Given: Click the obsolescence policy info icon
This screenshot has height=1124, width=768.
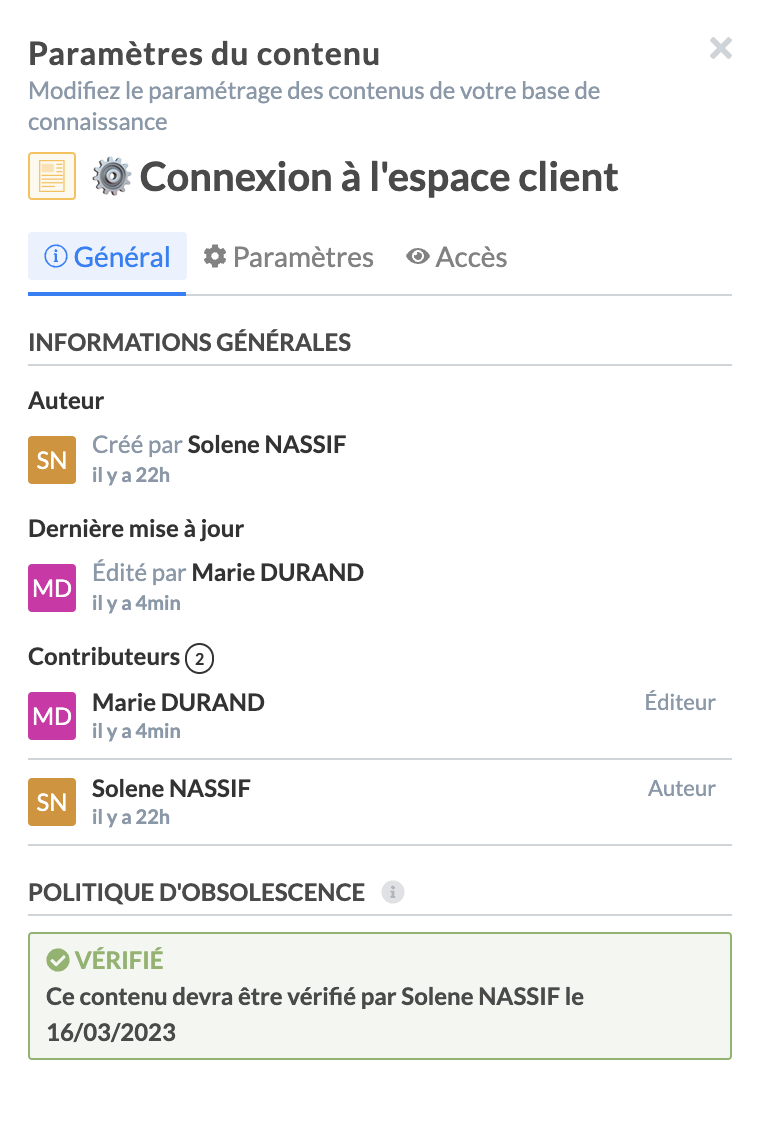Looking at the screenshot, I should (393, 892).
